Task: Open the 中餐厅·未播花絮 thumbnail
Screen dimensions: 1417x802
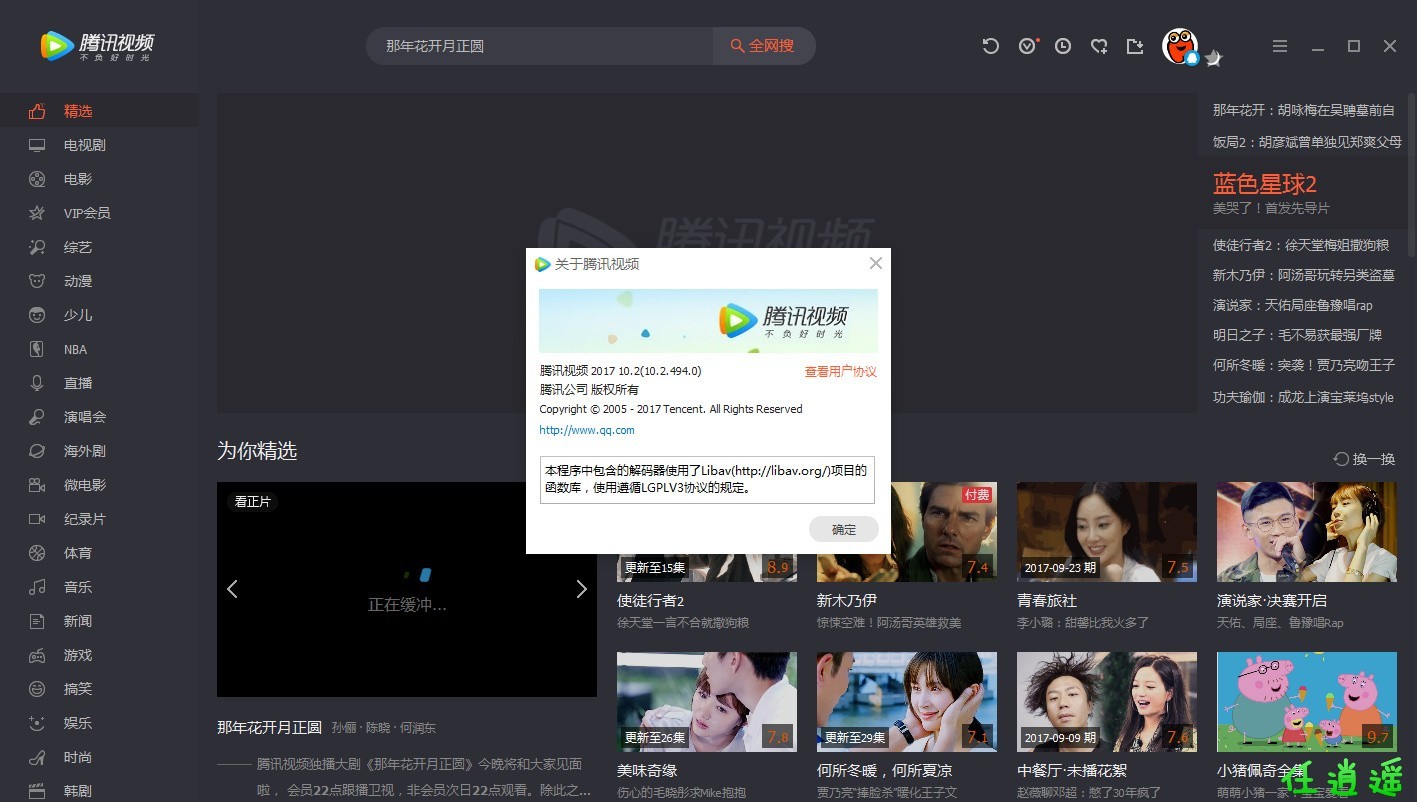Action: (x=1107, y=702)
